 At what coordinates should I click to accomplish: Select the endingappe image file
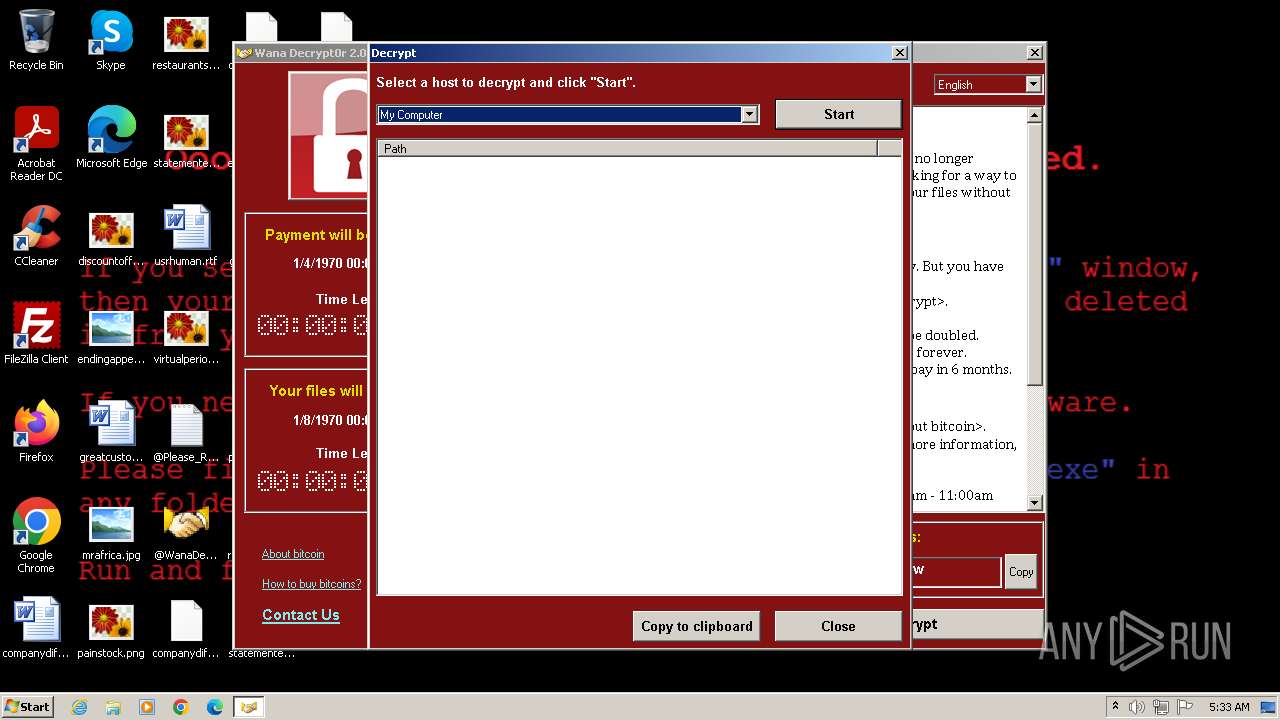(111, 336)
